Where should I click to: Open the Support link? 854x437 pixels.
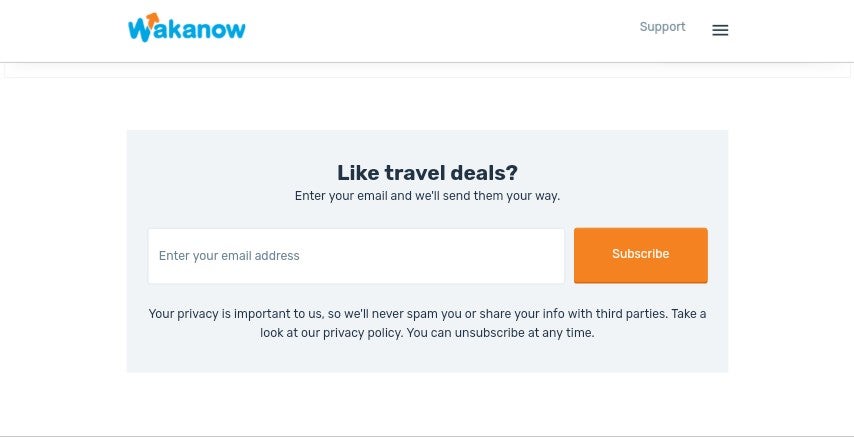click(662, 27)
